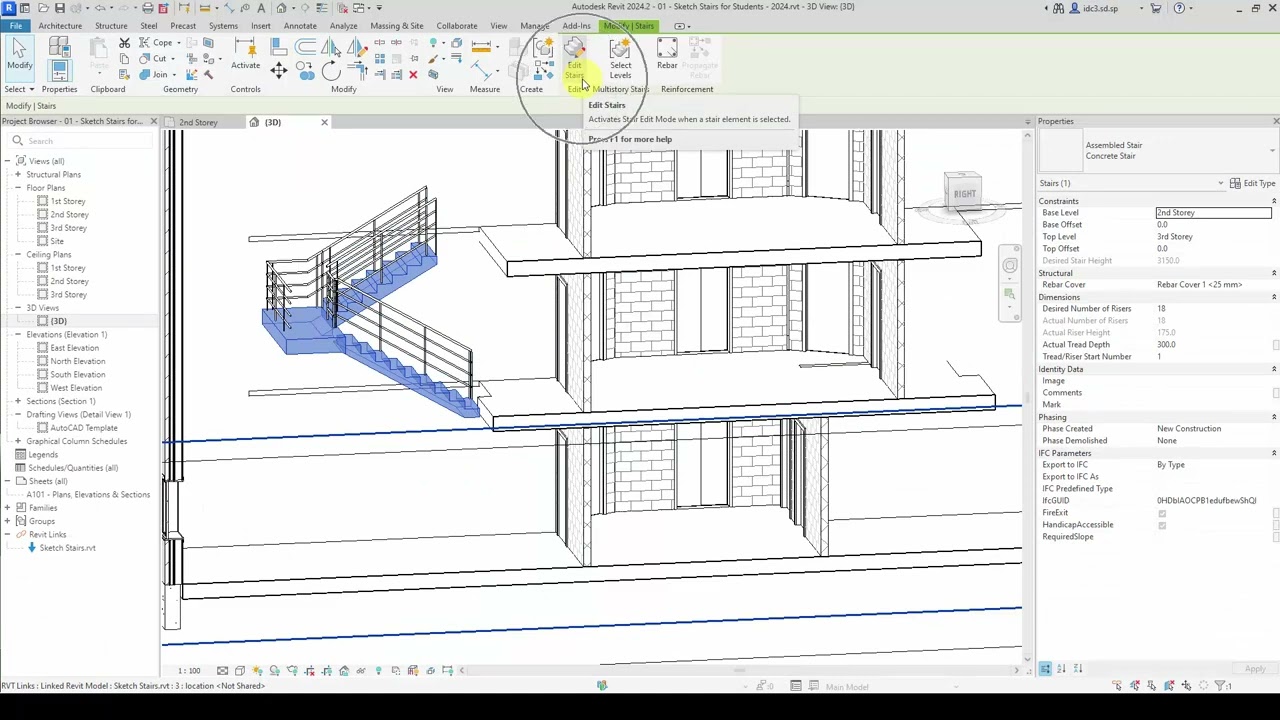Viewport: 1280px width, 720px height.
Task: Click the Filter selection icon in status bar
Action: coord(1221,686)
